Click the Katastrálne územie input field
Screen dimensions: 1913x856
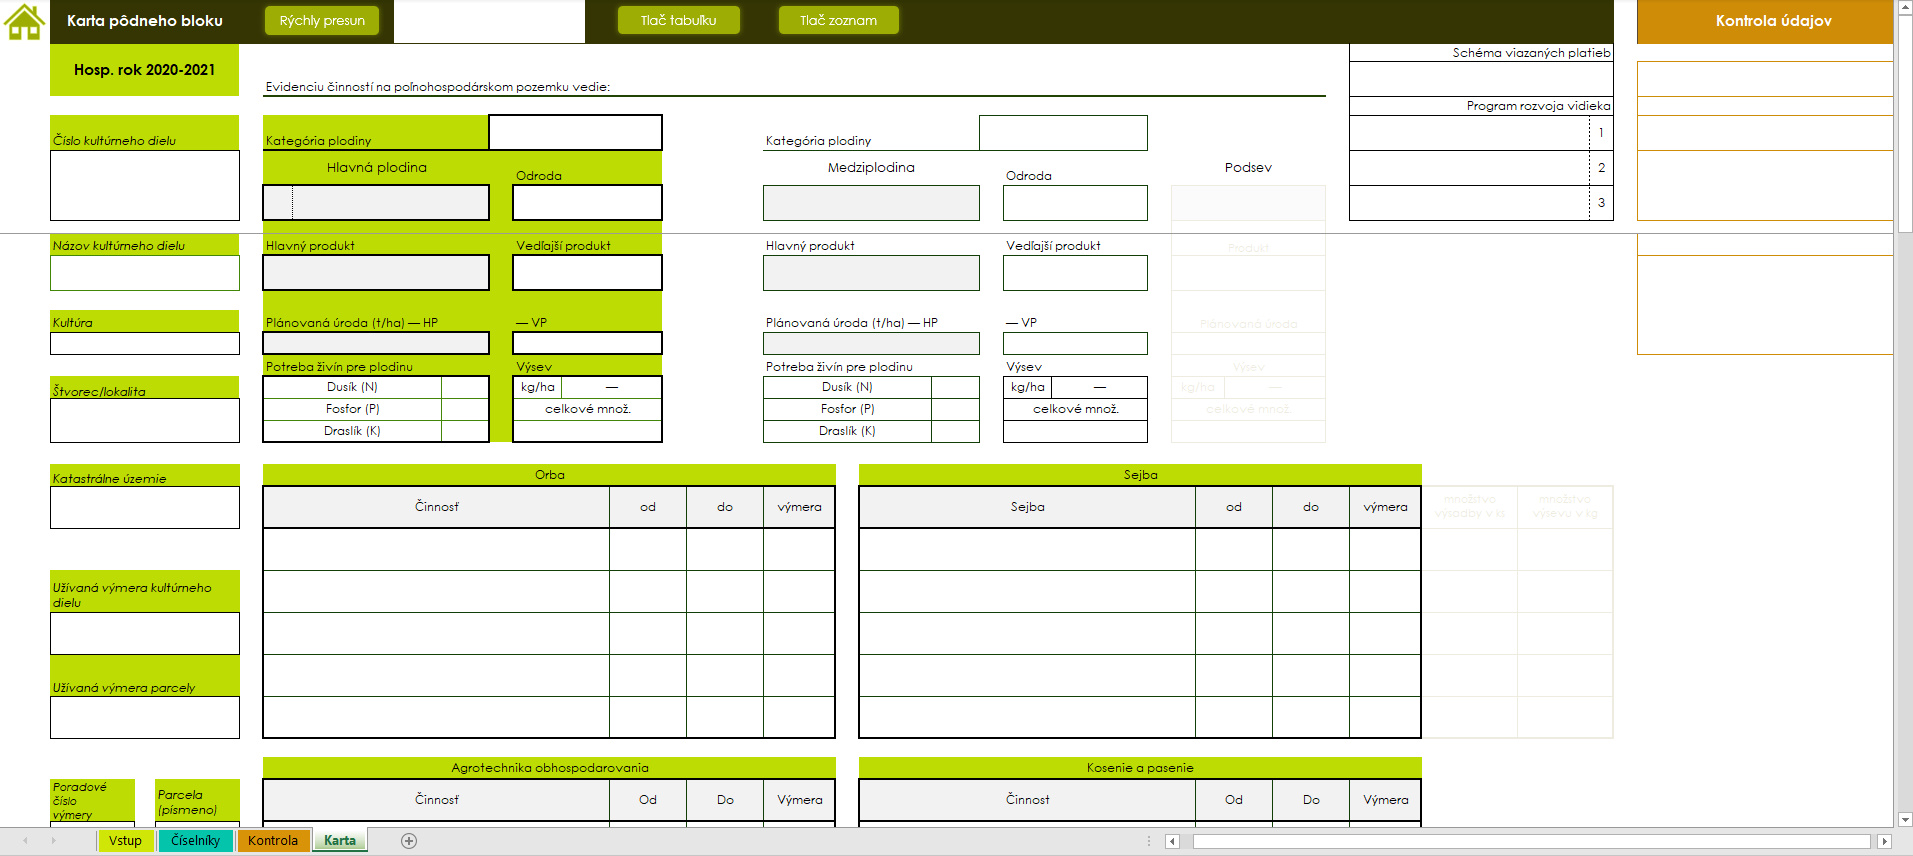click(x=145, y=508)
